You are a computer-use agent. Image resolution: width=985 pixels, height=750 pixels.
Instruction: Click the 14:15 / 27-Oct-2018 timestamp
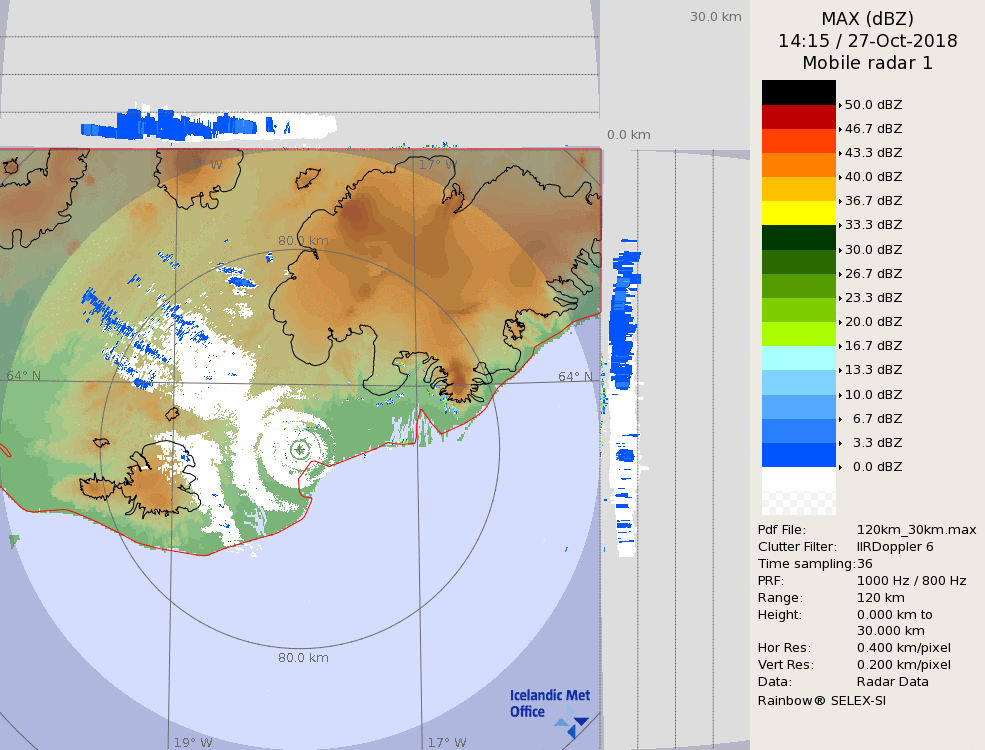(867, 41)
